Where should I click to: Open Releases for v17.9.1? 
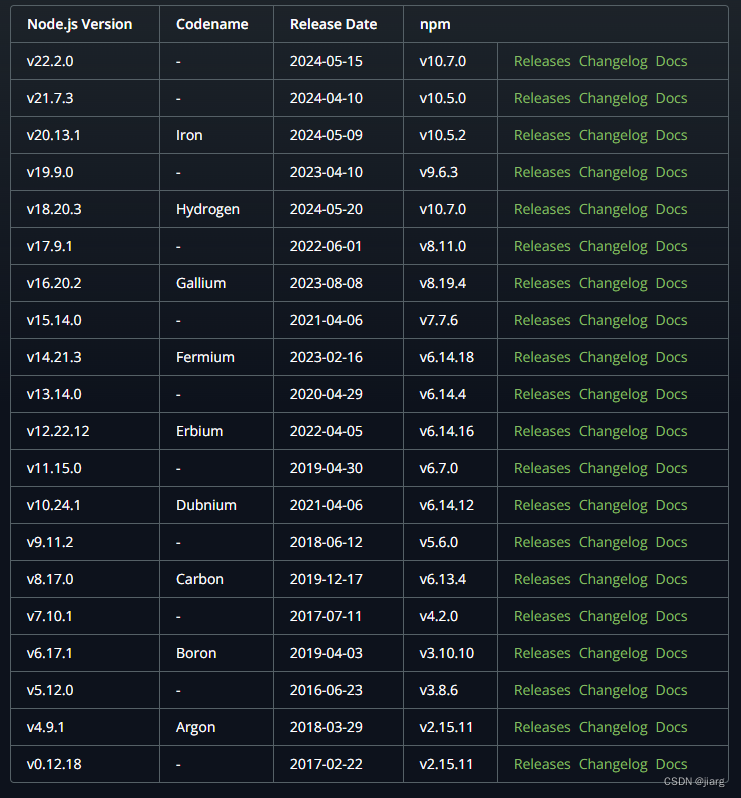coord(542,246)
